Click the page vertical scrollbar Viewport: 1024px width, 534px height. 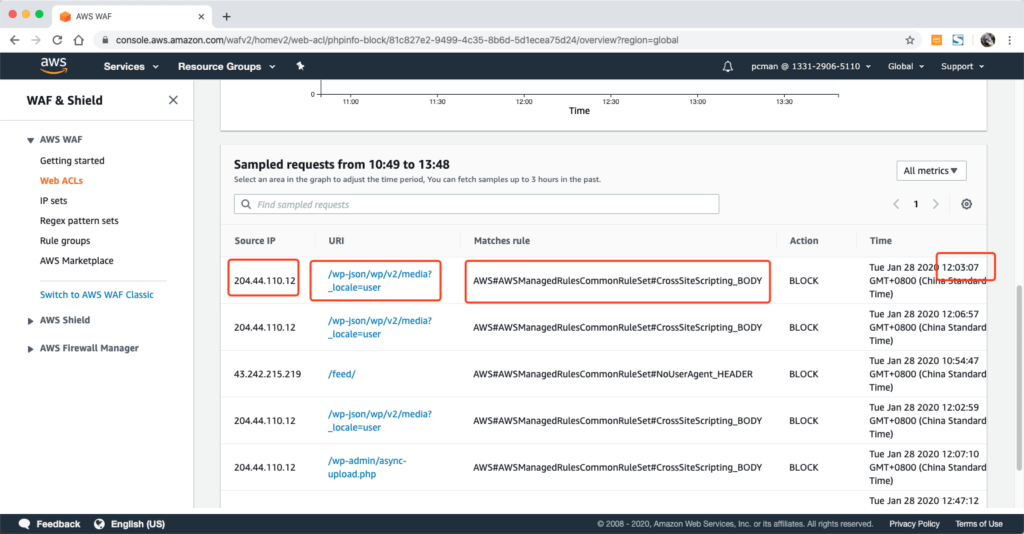pos(1019,377)
